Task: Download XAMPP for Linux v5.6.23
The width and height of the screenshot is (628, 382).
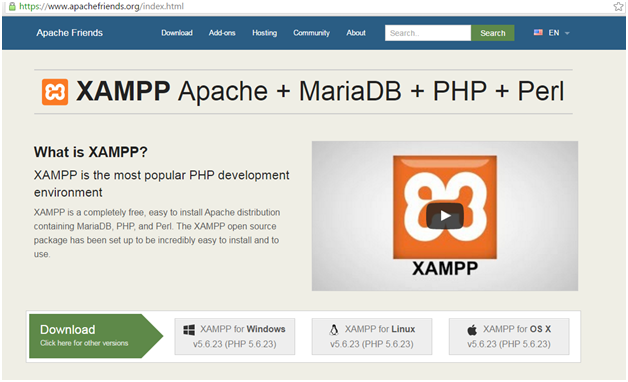Action: (372, 336)
